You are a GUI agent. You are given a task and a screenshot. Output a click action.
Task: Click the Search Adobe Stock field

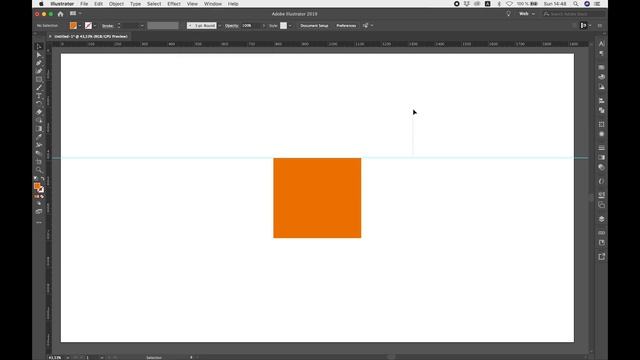[573, 14]
